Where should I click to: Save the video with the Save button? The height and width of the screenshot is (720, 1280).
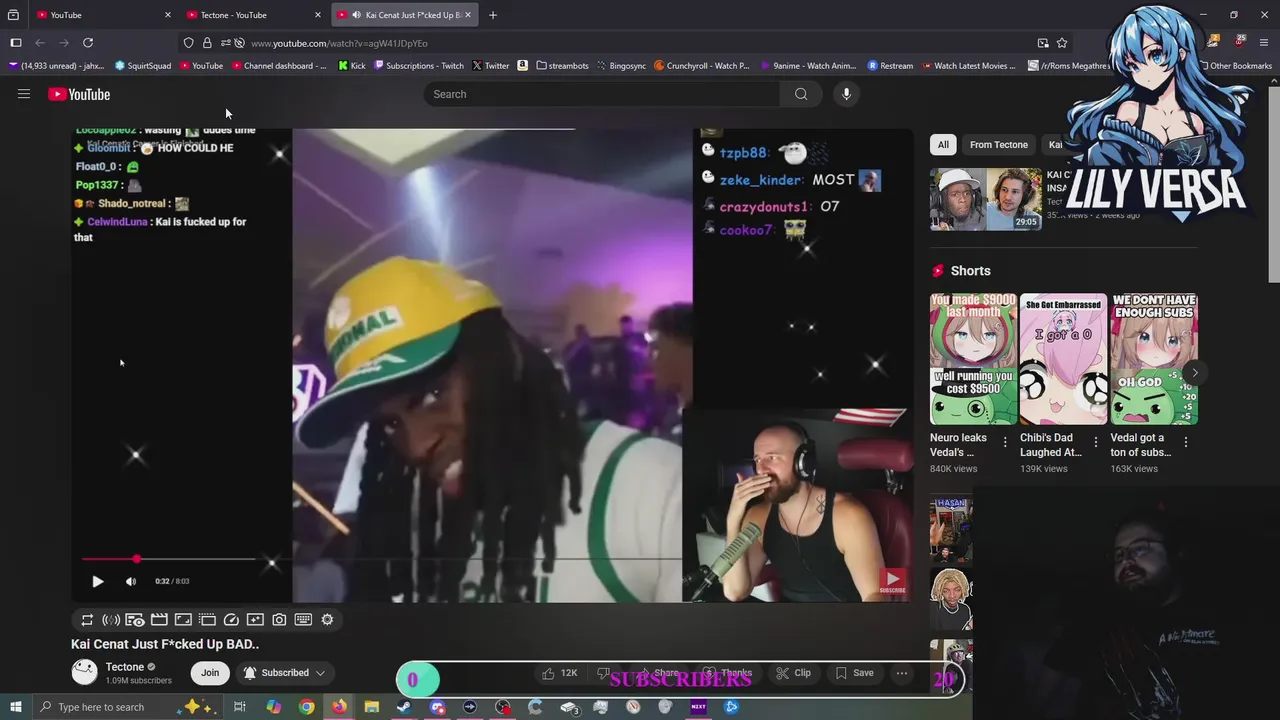tap(855, 673)
